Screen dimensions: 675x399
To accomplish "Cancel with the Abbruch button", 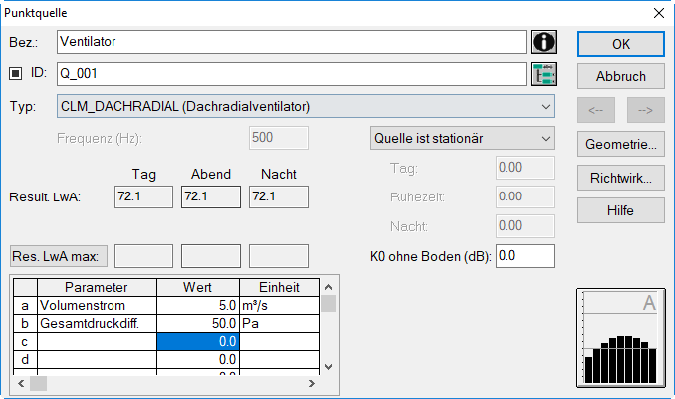I will coord(621,76).
